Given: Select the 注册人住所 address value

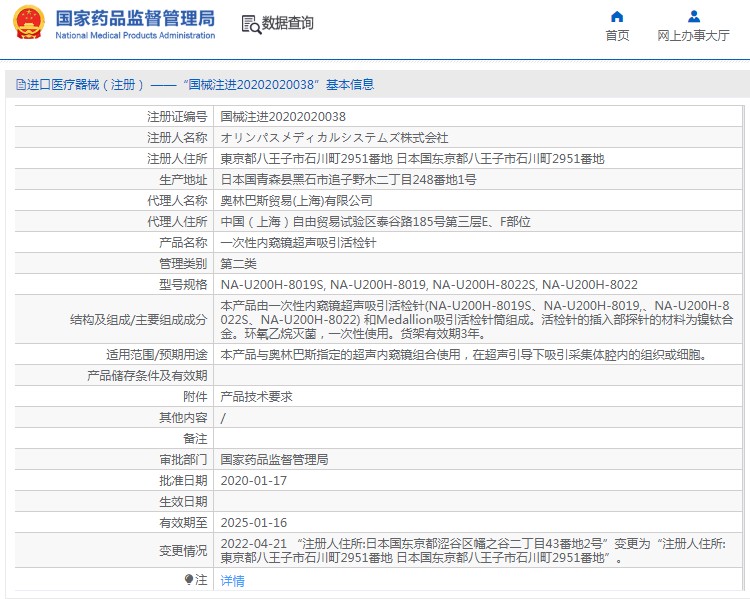Looking at the screenshot, I should coord(412,159).
